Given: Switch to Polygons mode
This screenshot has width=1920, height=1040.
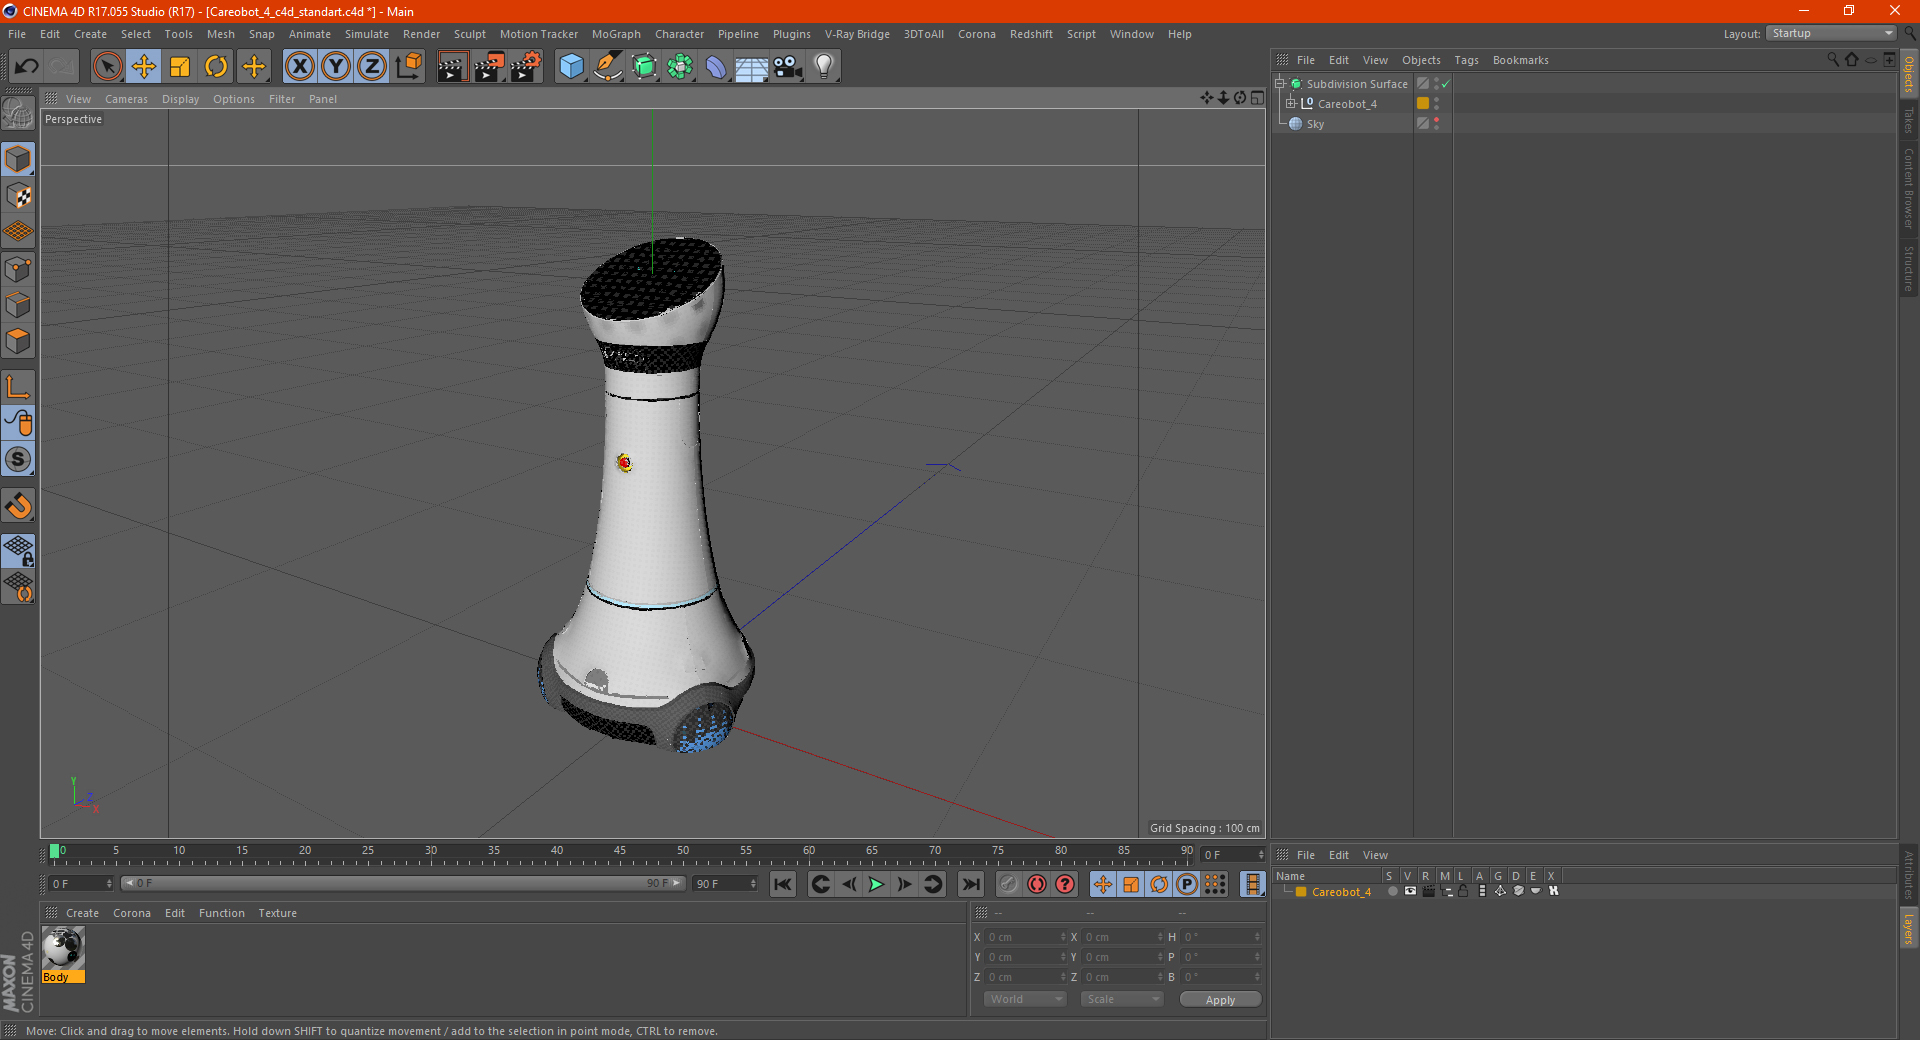Looking at the screenshot, I should point(19,341).
